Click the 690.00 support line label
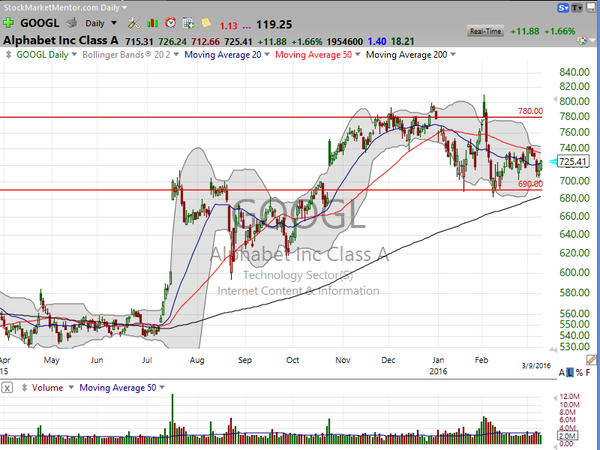 point(530,184)
